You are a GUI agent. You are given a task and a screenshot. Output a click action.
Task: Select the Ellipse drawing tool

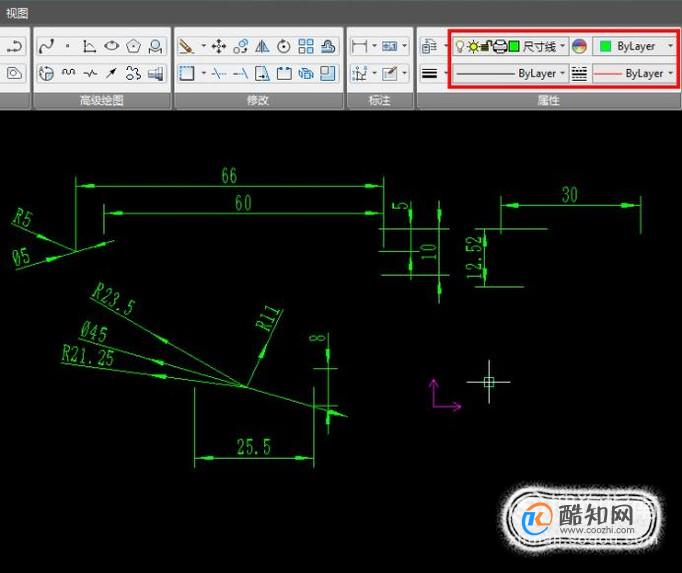coord(111,45)
